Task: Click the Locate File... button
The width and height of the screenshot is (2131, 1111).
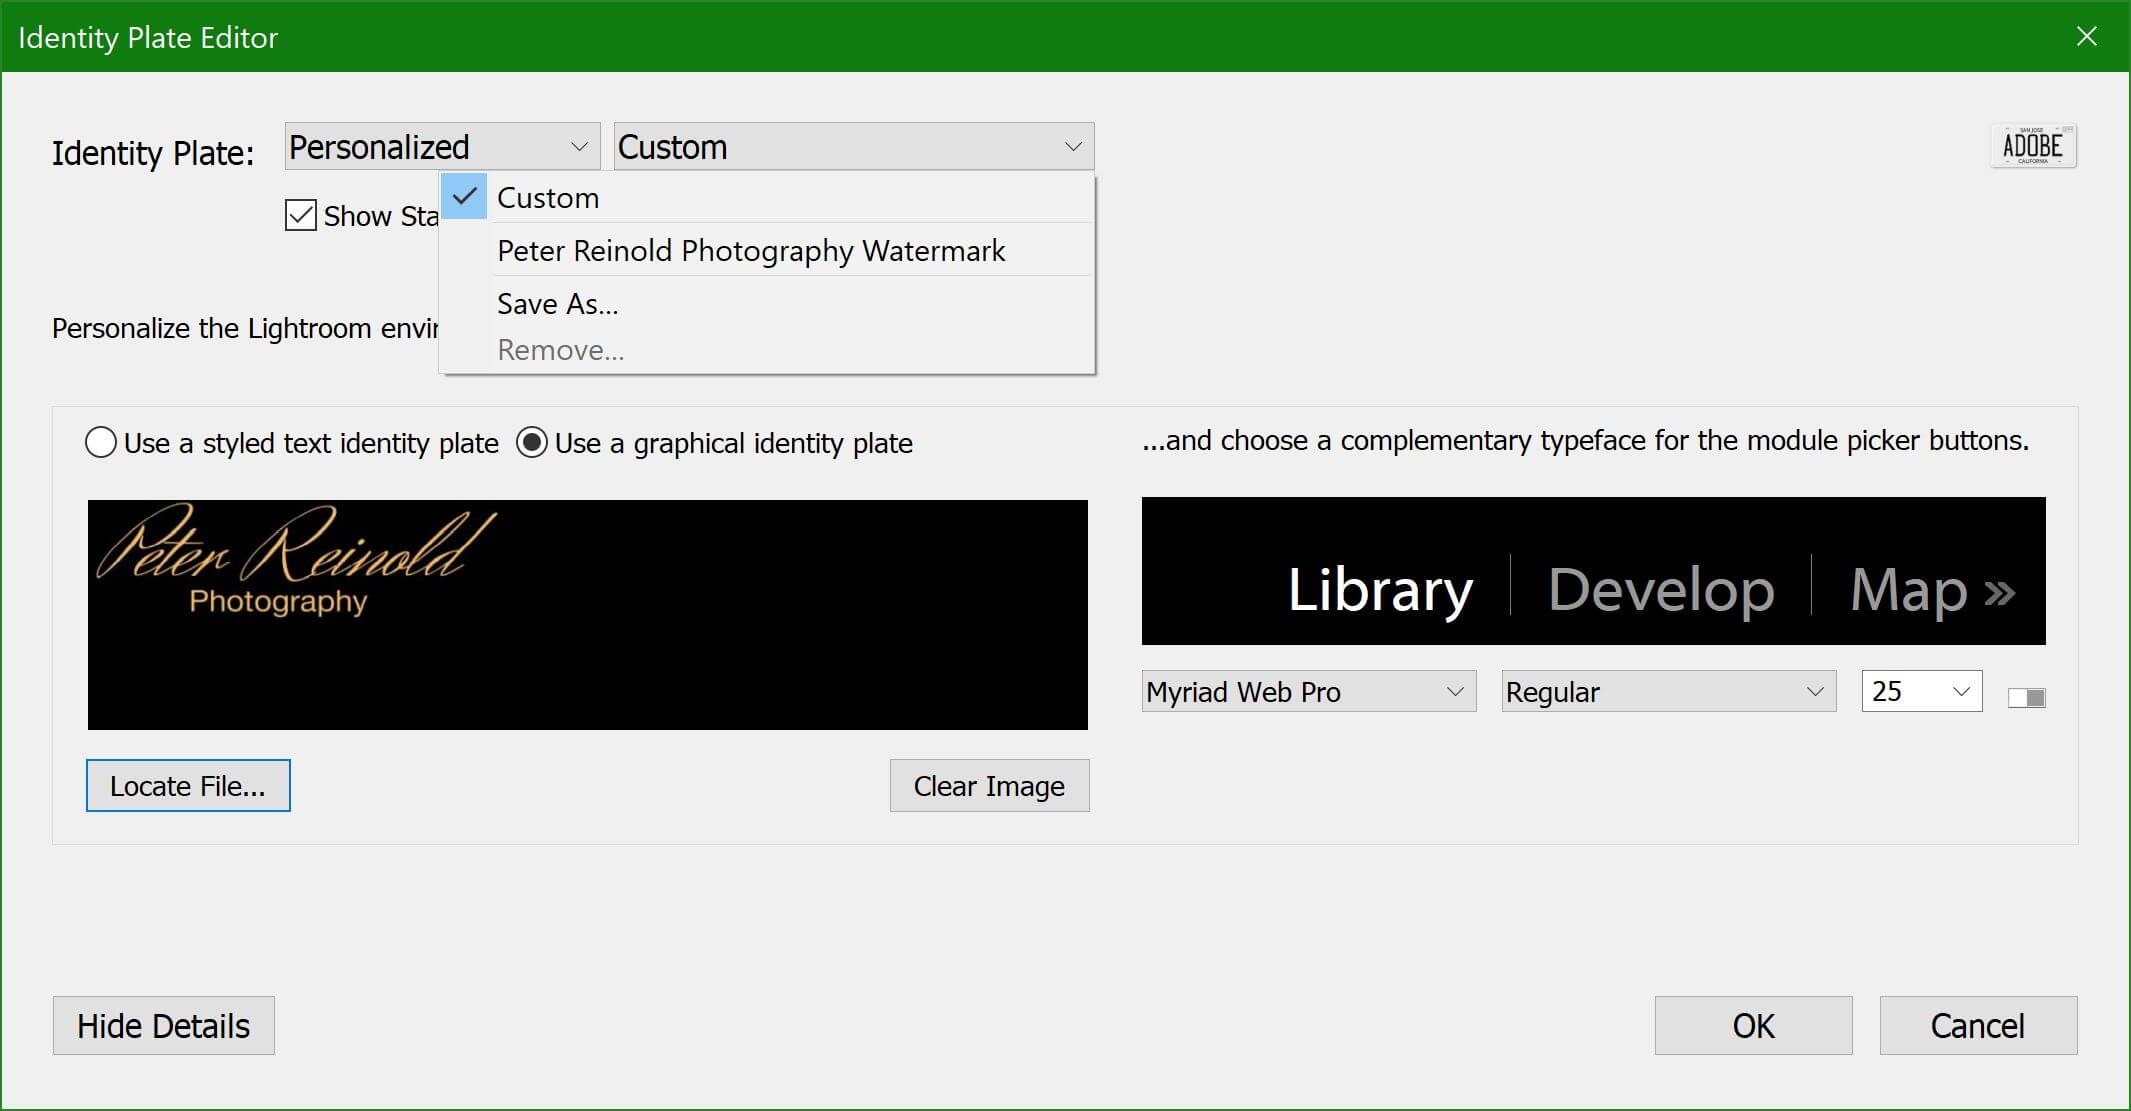Action: pyautogui.click(x=188, y=786)
